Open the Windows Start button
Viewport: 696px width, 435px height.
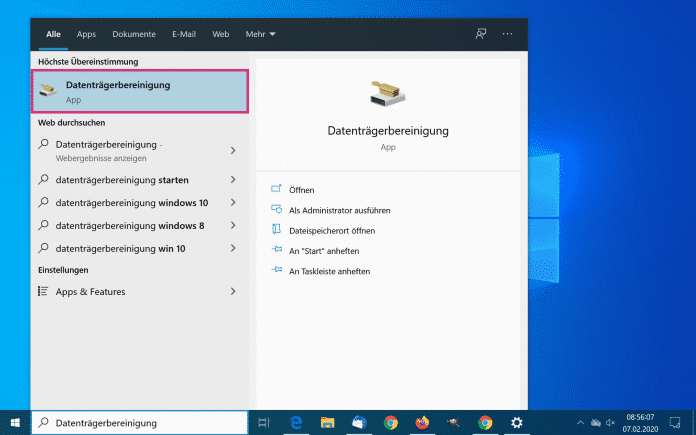point(15,423)
